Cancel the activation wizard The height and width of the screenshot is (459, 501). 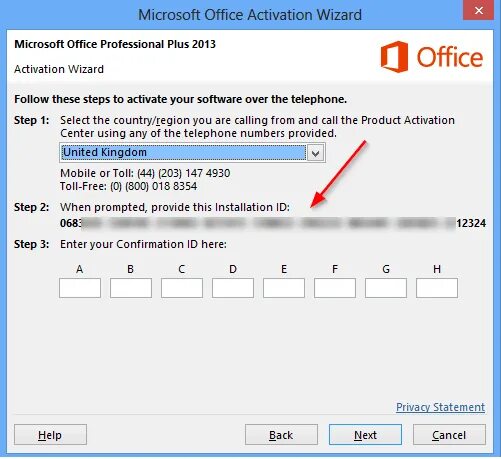point(449,435)
